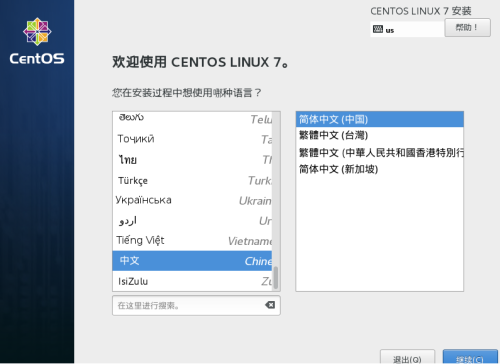Select IsiZulu in the language list
Screen dimensions: 500x364
192,281
